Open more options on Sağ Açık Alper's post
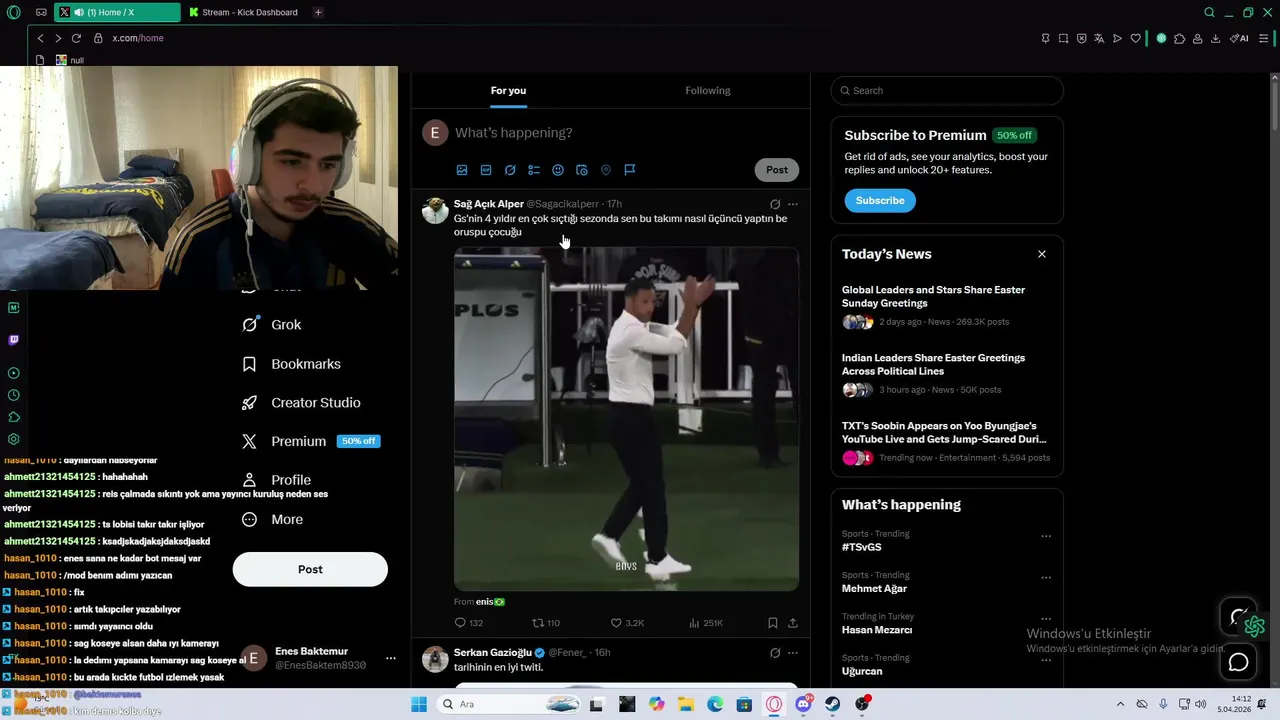Viewport: 1280px width, 720px height. [793, 204]
